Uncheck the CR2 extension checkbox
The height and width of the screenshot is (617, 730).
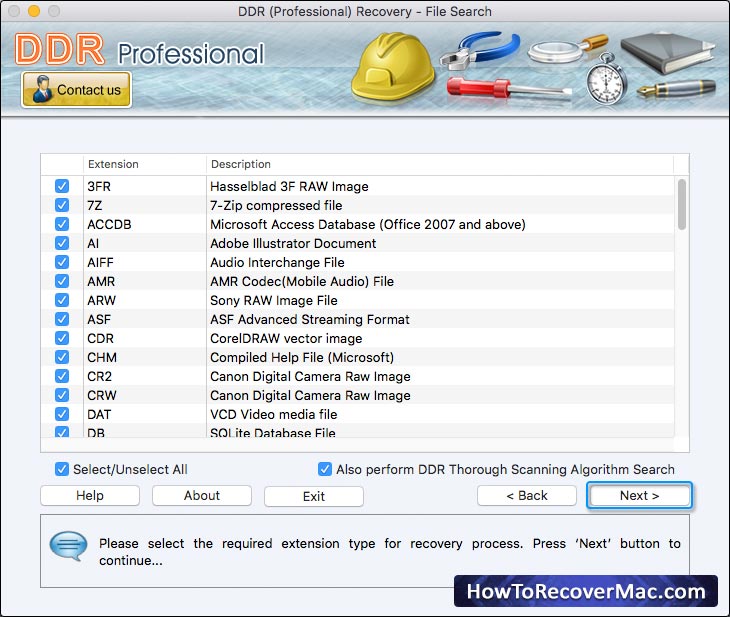click(x=62, y=376)
